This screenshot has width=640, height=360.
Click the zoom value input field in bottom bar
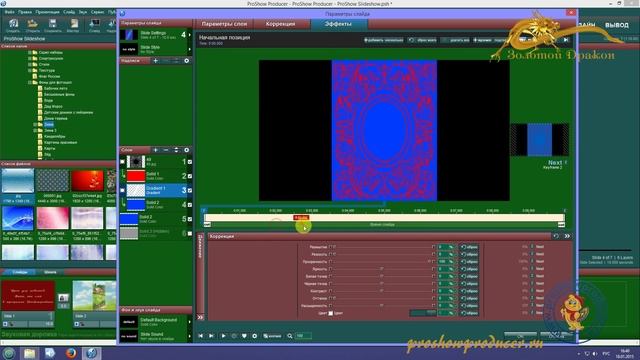303,336
